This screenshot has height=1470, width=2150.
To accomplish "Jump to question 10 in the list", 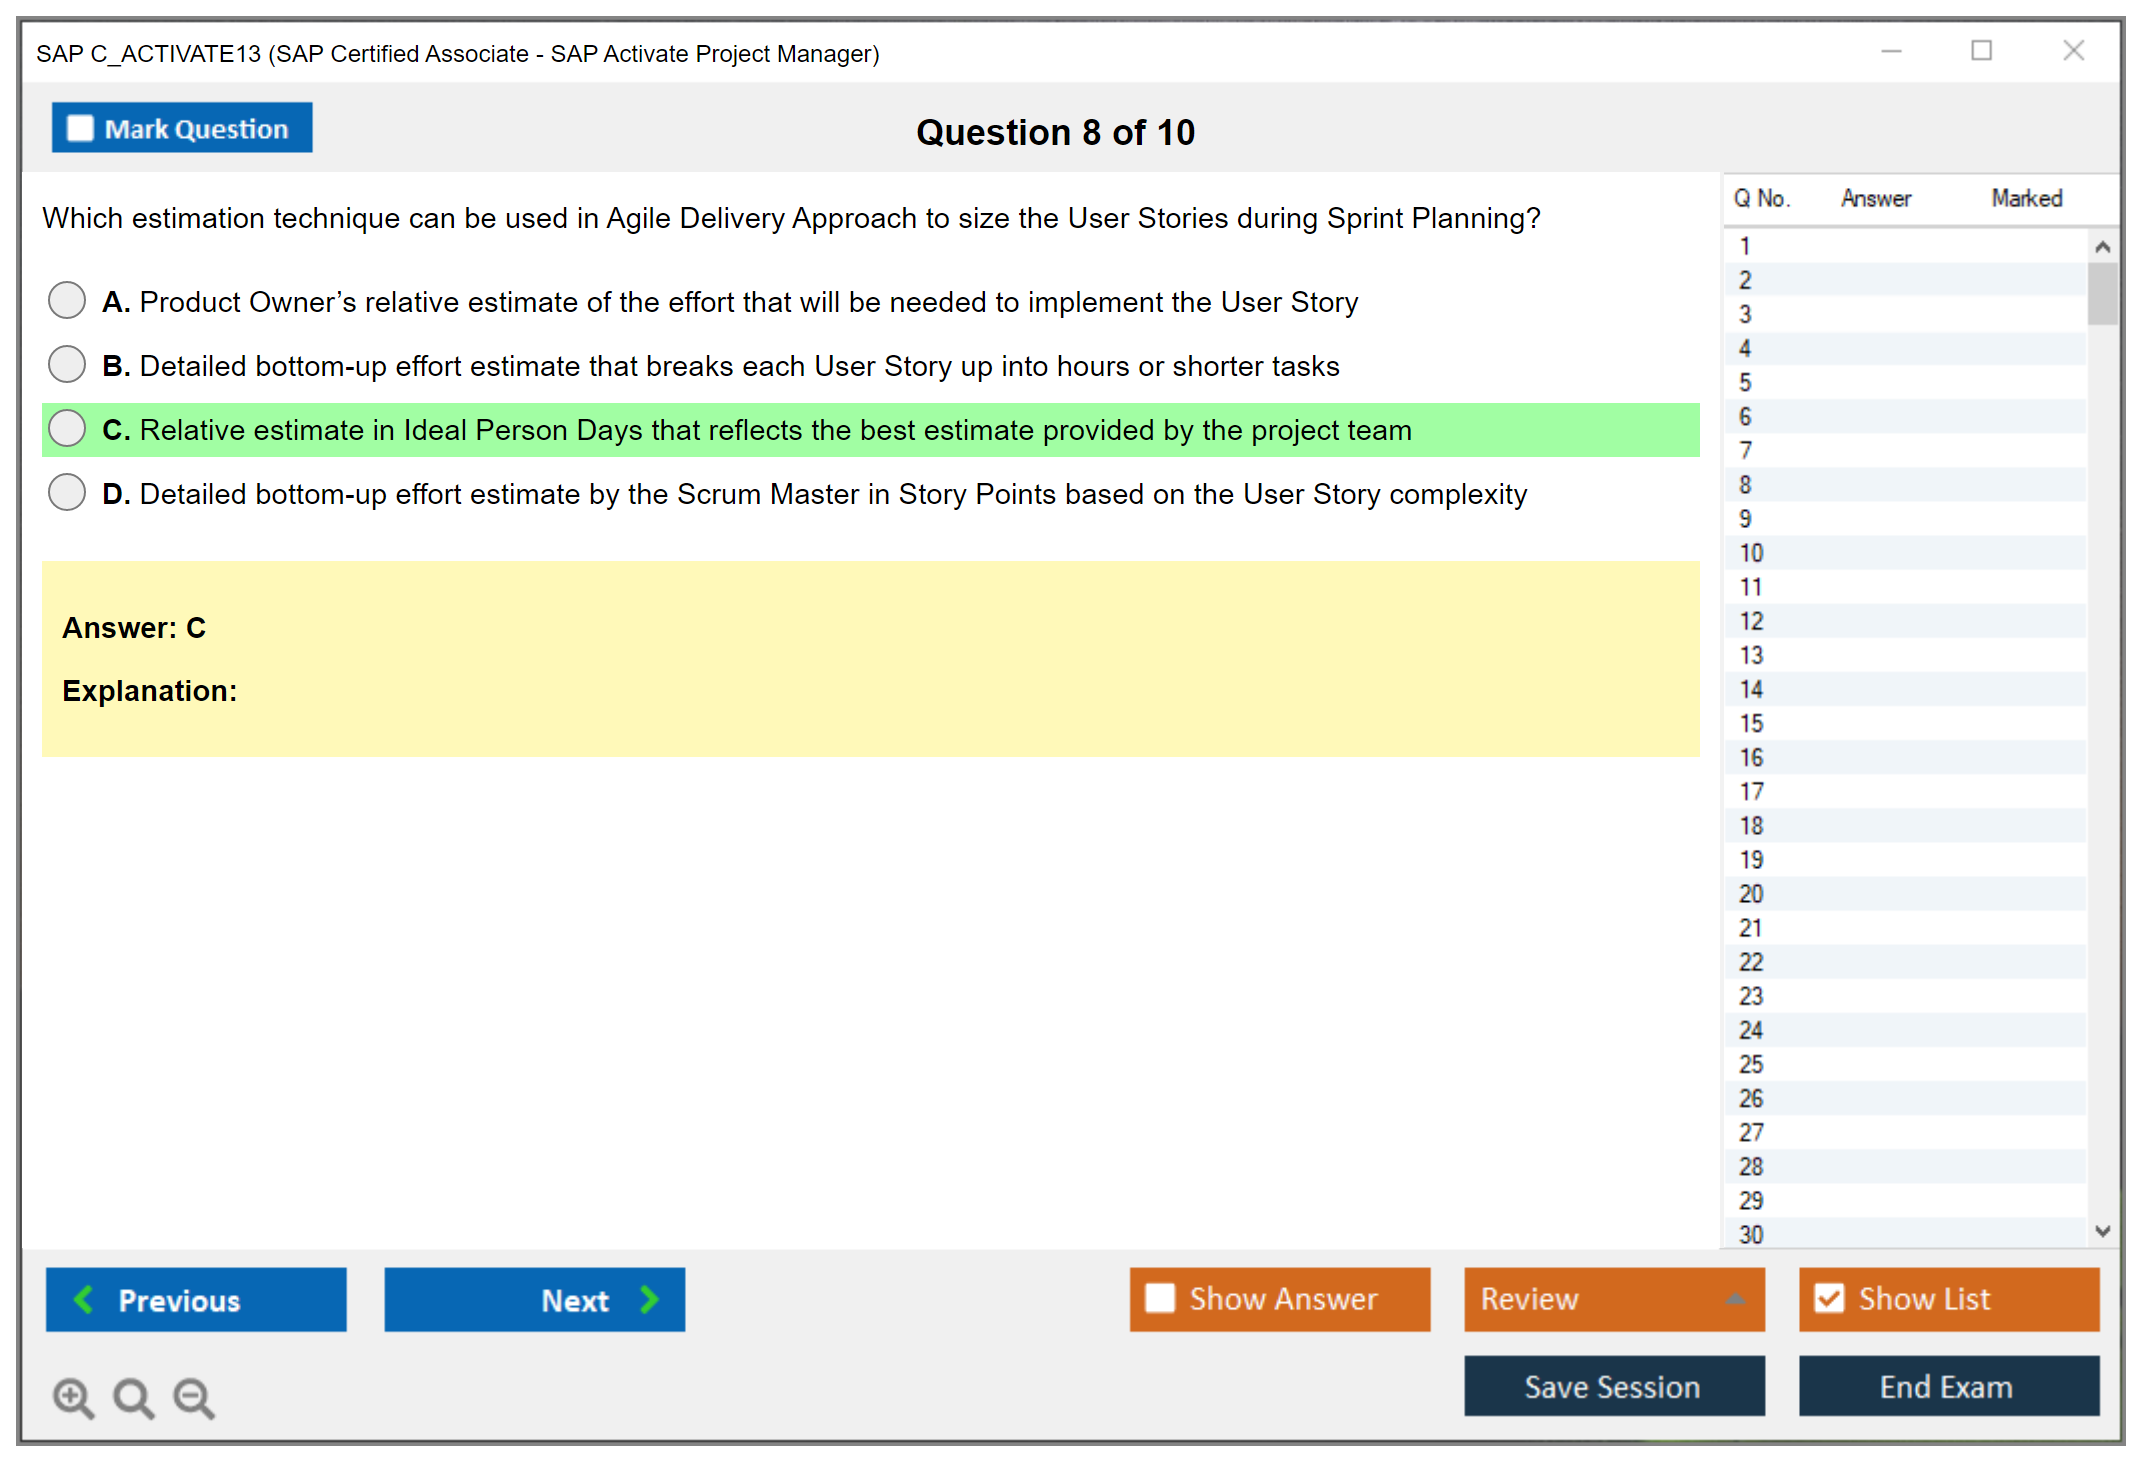I will click(1751, 553).
